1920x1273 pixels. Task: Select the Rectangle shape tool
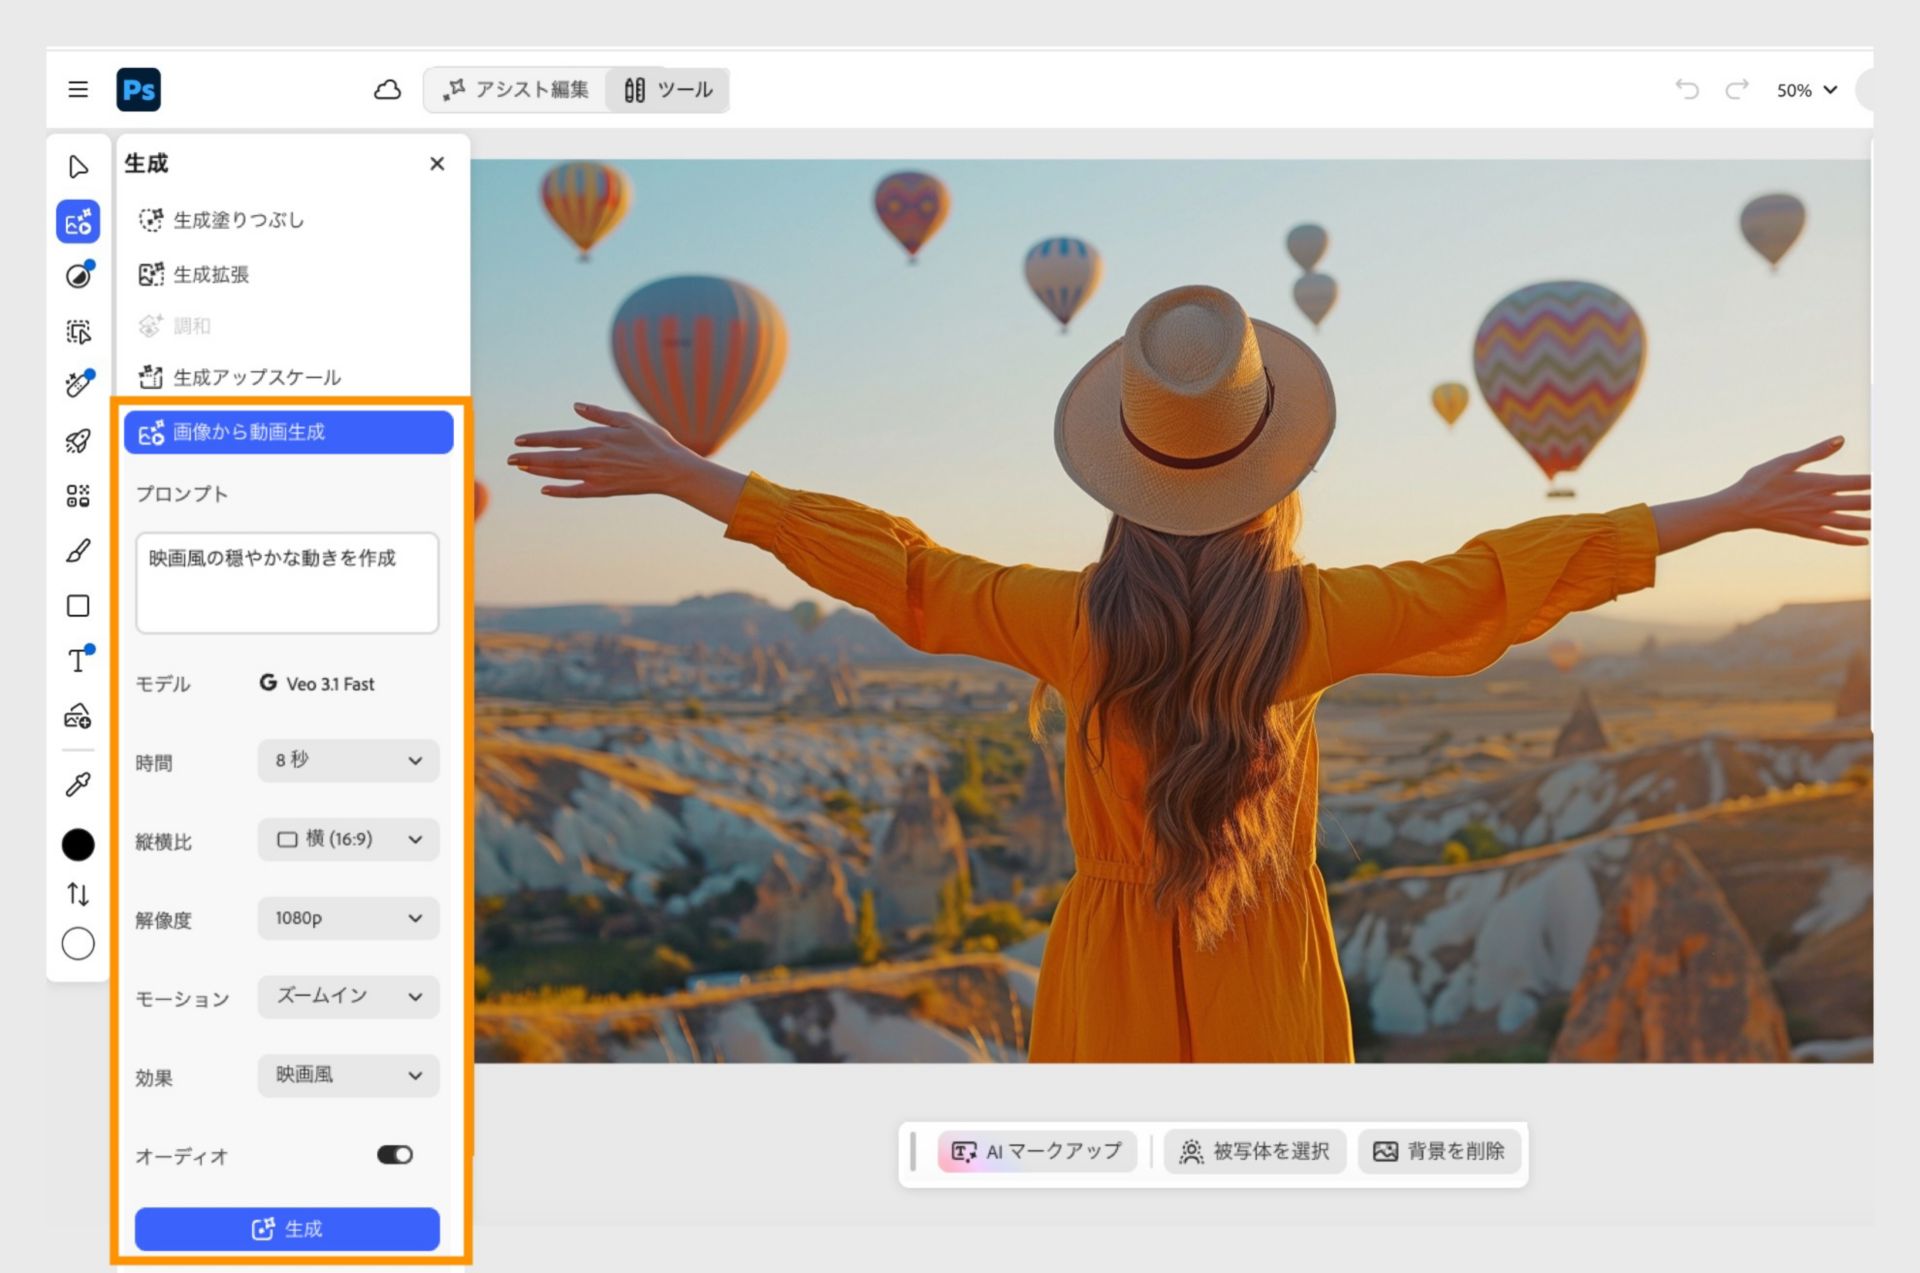(x=78, y=606)
